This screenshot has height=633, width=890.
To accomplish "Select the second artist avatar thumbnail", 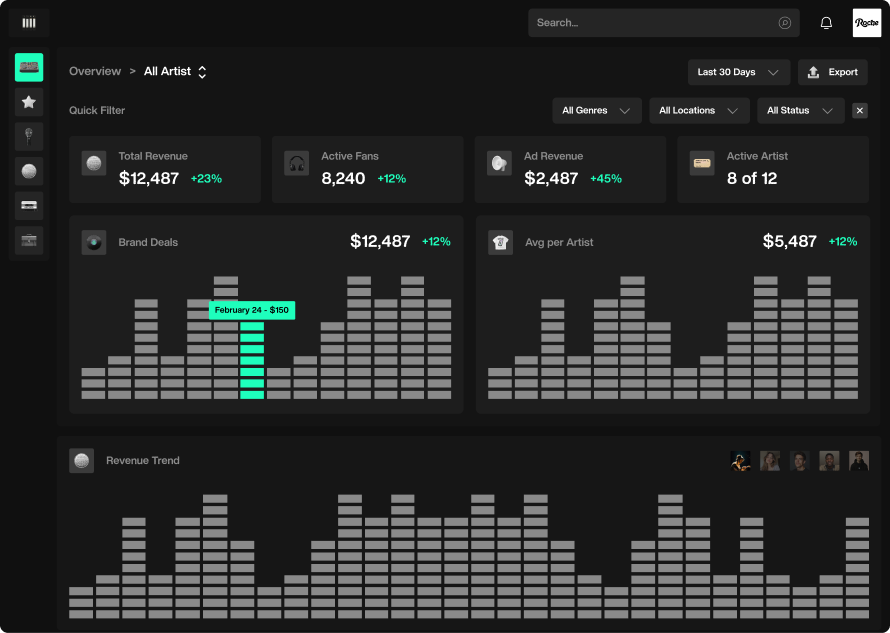I will (x=770, y=461).
